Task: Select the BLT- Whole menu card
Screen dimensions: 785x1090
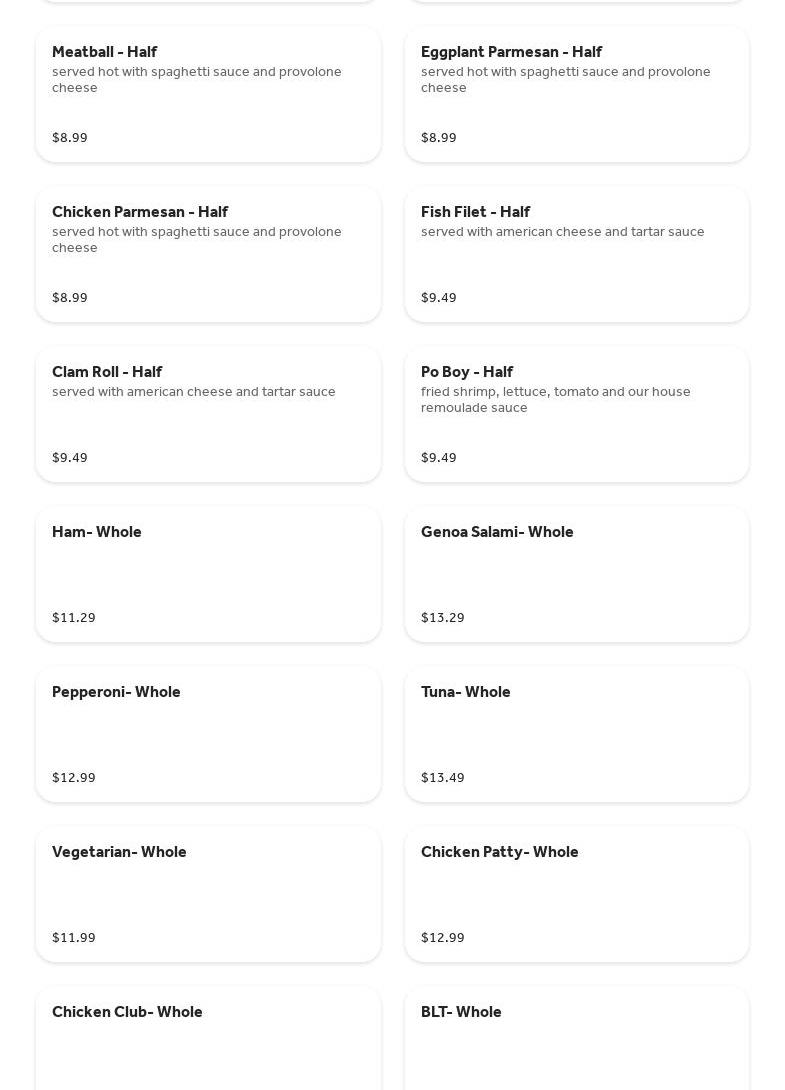Action: pyautogui.click(x=576, y=1040)
